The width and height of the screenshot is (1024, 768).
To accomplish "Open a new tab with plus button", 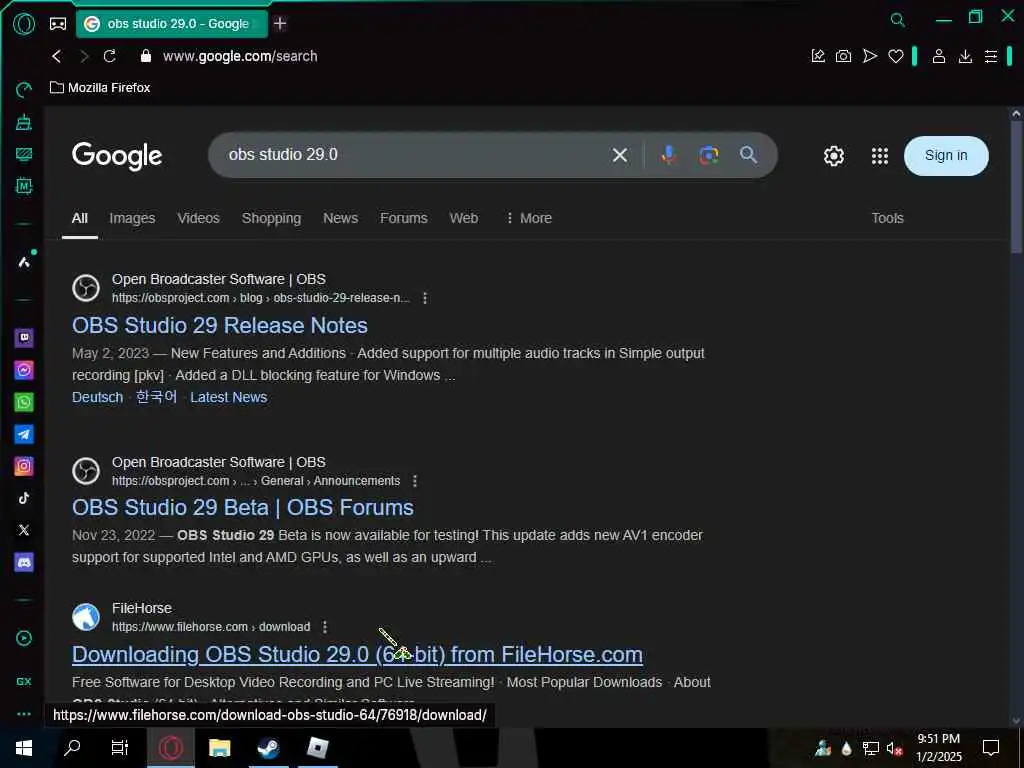I will tap(280, 24).
